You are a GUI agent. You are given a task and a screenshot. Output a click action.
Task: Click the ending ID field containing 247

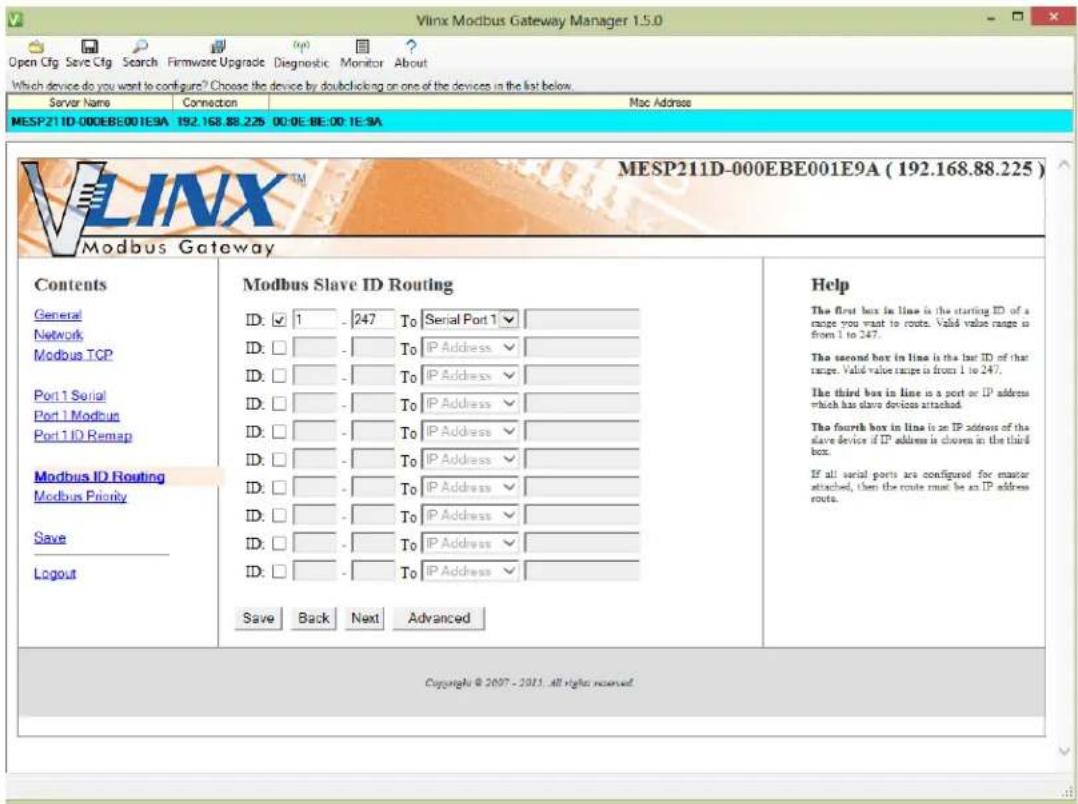[x=373, y=320]
